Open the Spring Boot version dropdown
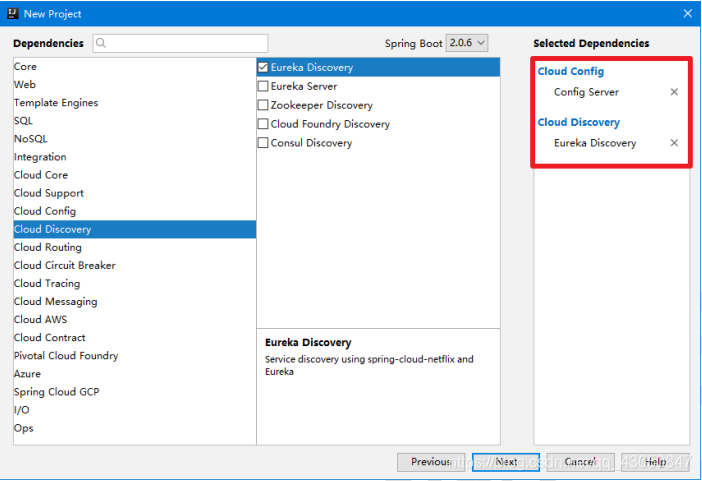 (467, 43)
